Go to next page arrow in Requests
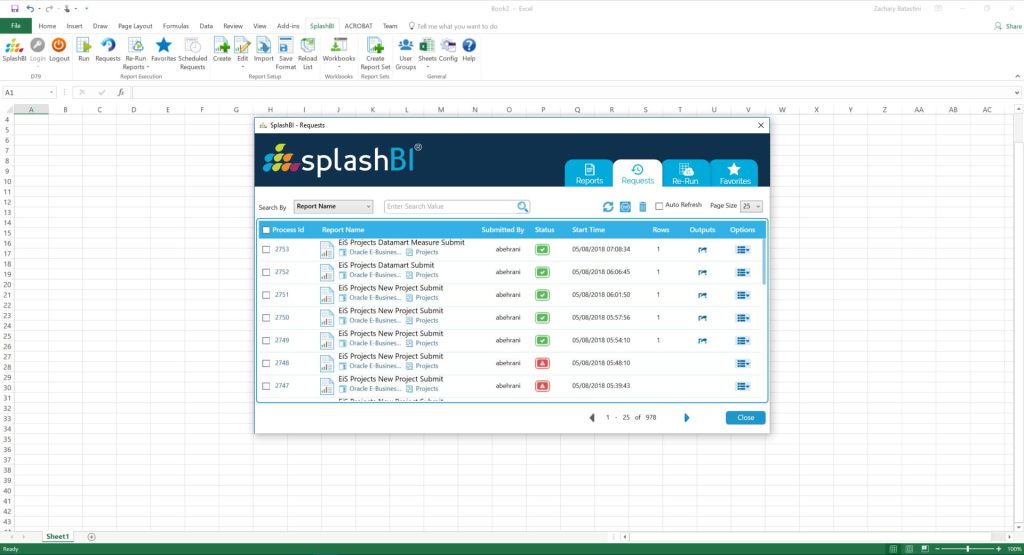 point(686,417)
